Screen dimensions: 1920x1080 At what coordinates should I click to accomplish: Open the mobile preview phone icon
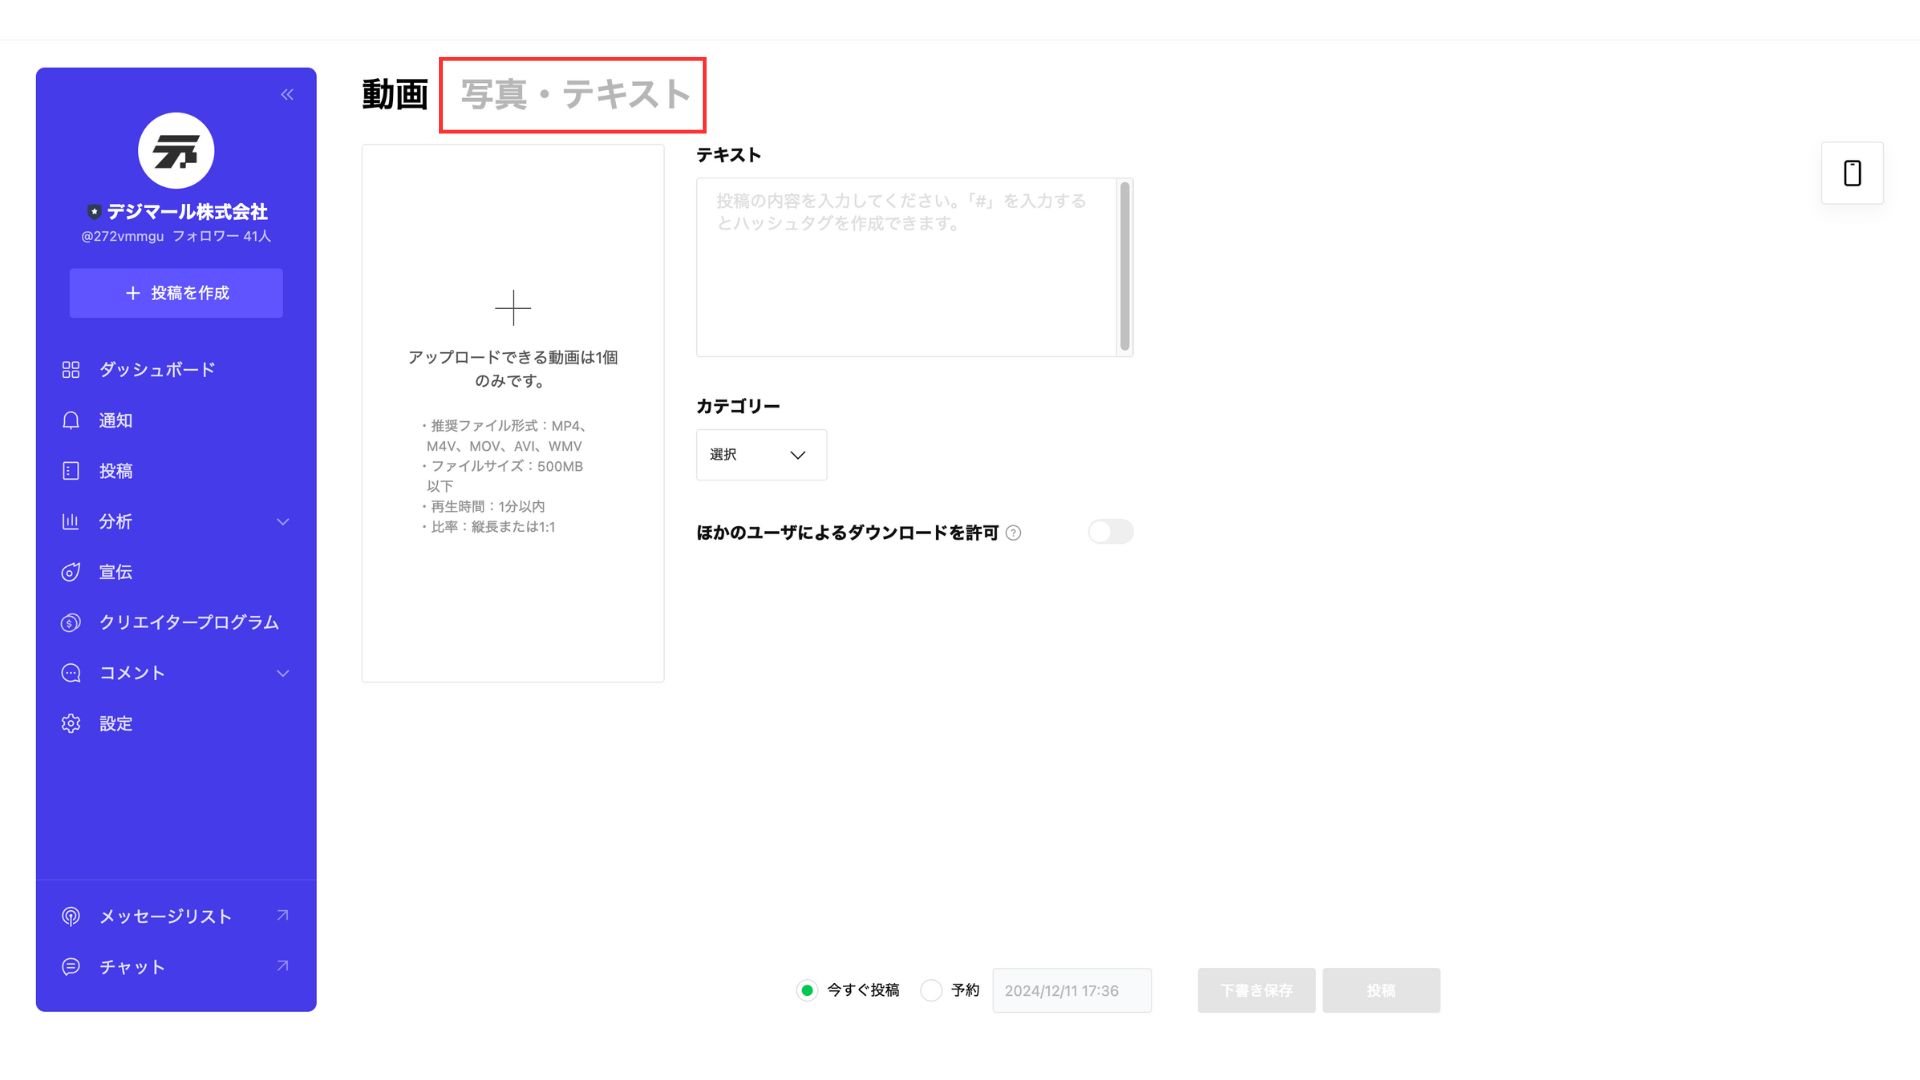[x=1852, y=173]
